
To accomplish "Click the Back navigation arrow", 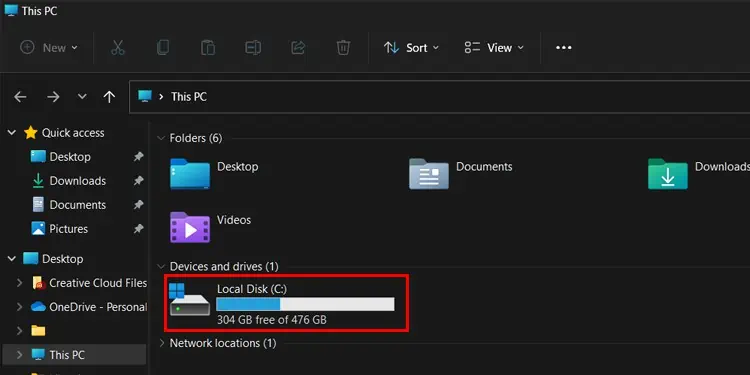I will (20, 97).
